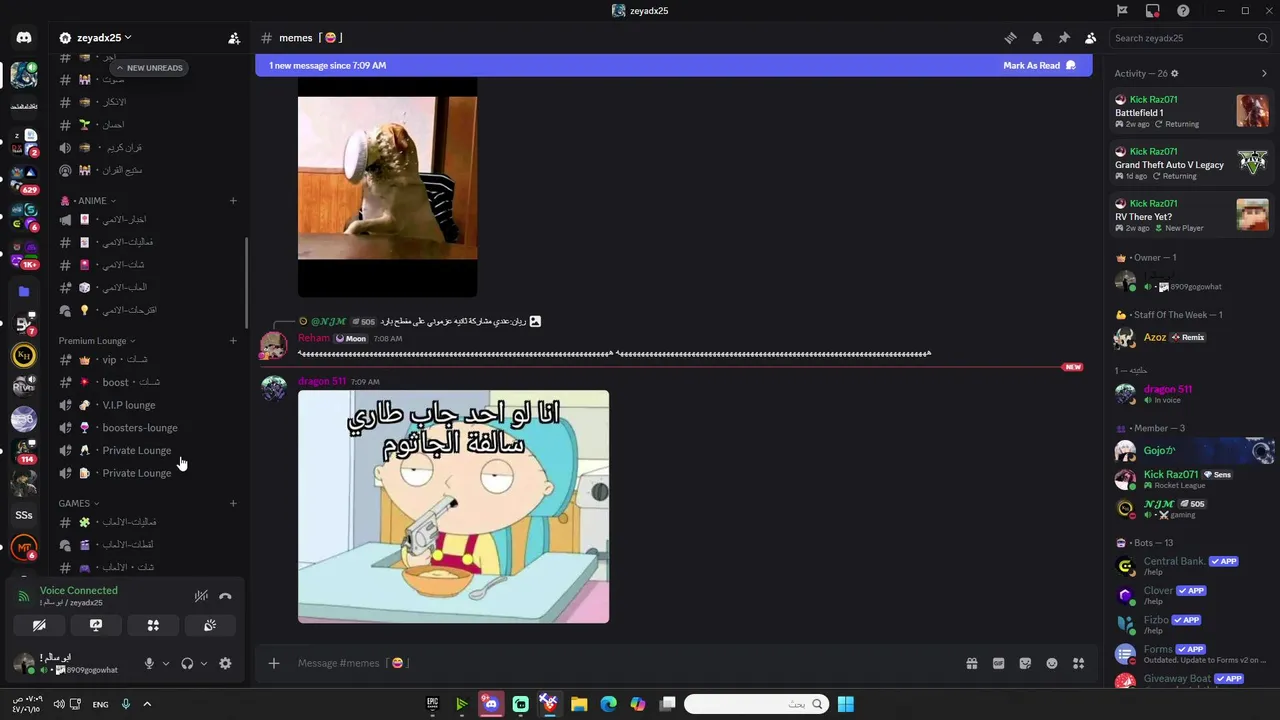Collapse the Premium Lounge category
Viewport: 1280px width, 720px height.
(x=96, y=341)
